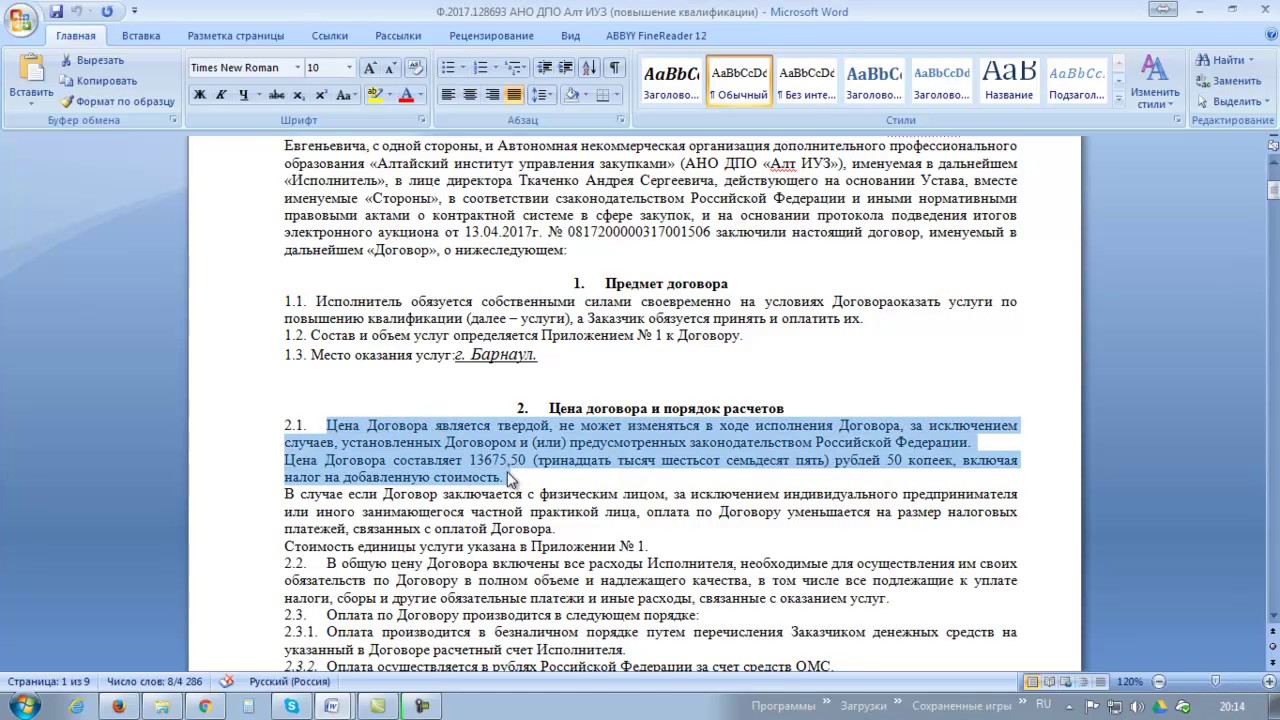
Task: Open Выделить selection dropdown
Action: click(x=1232, y=101)
